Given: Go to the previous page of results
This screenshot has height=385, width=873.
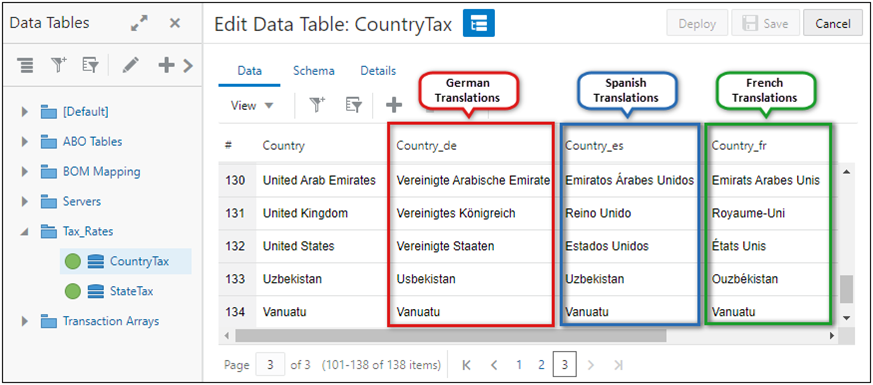Looking at the screenshot, I should 493,365.
